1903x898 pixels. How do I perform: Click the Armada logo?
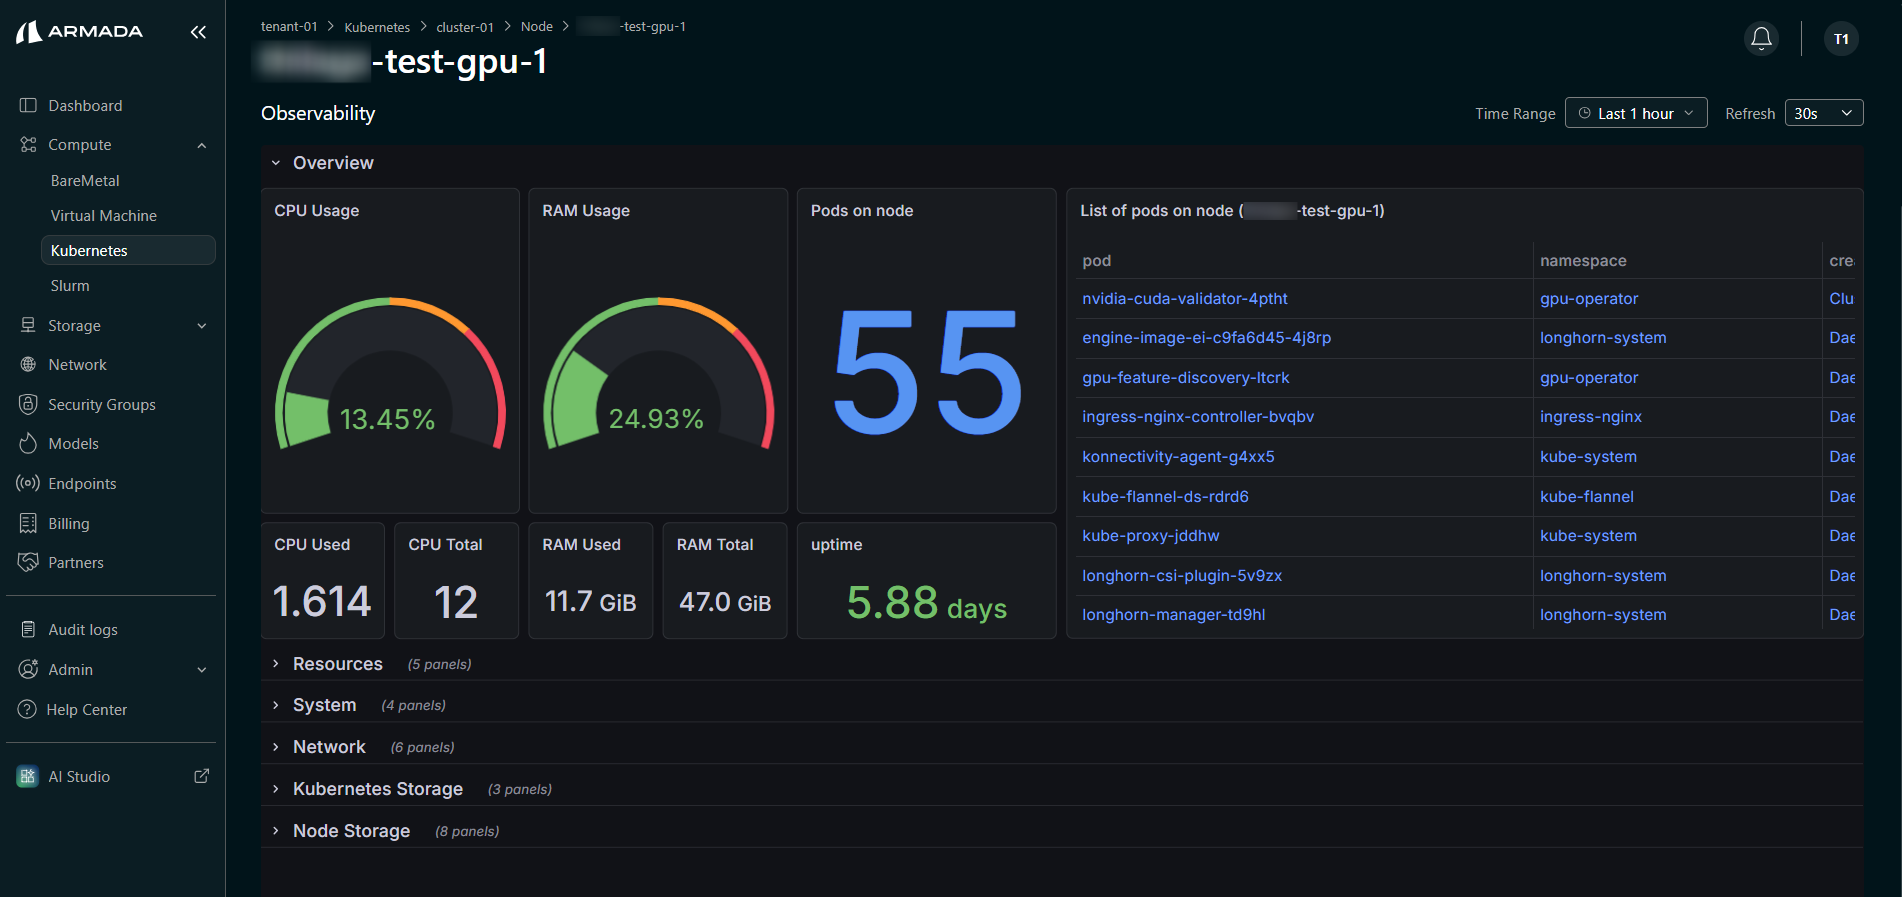(x=80, y=32)
